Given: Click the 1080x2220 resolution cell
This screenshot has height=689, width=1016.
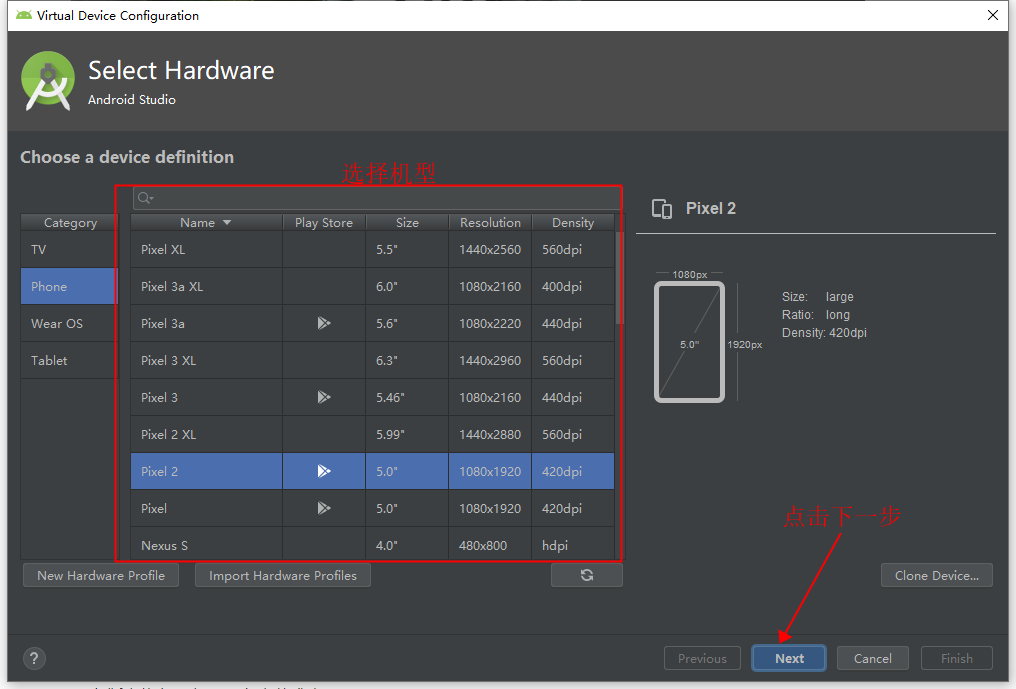Looking at the screenshot, I should click(490, 323).
